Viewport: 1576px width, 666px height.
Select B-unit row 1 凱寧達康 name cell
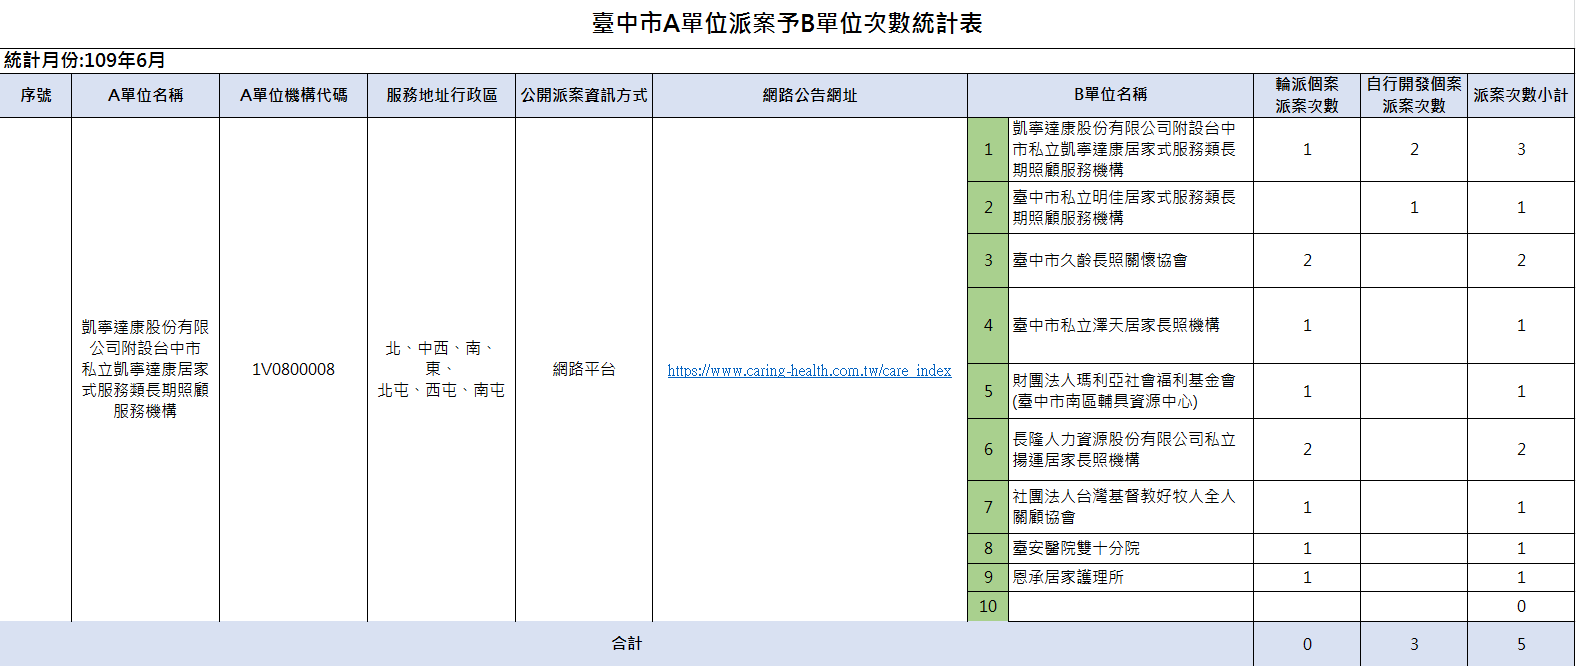(x=1130, y=149)
